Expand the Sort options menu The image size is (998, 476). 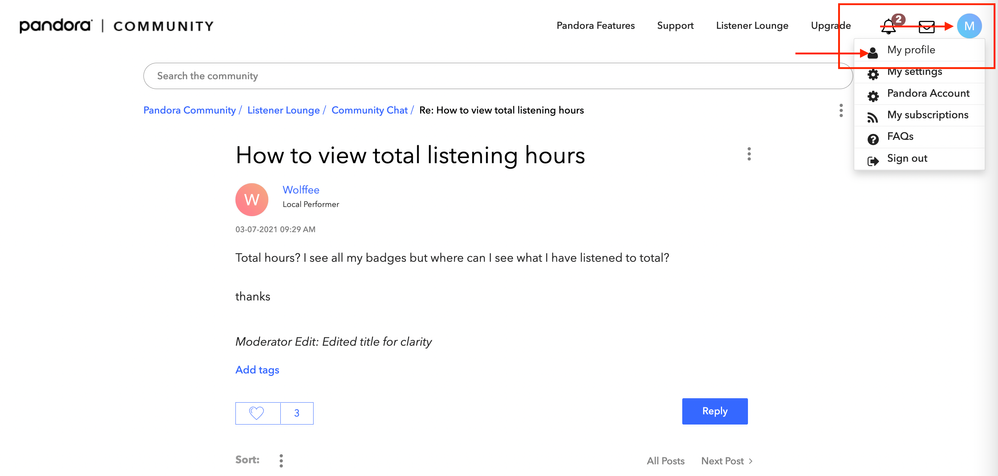click(x=281, y=461)
